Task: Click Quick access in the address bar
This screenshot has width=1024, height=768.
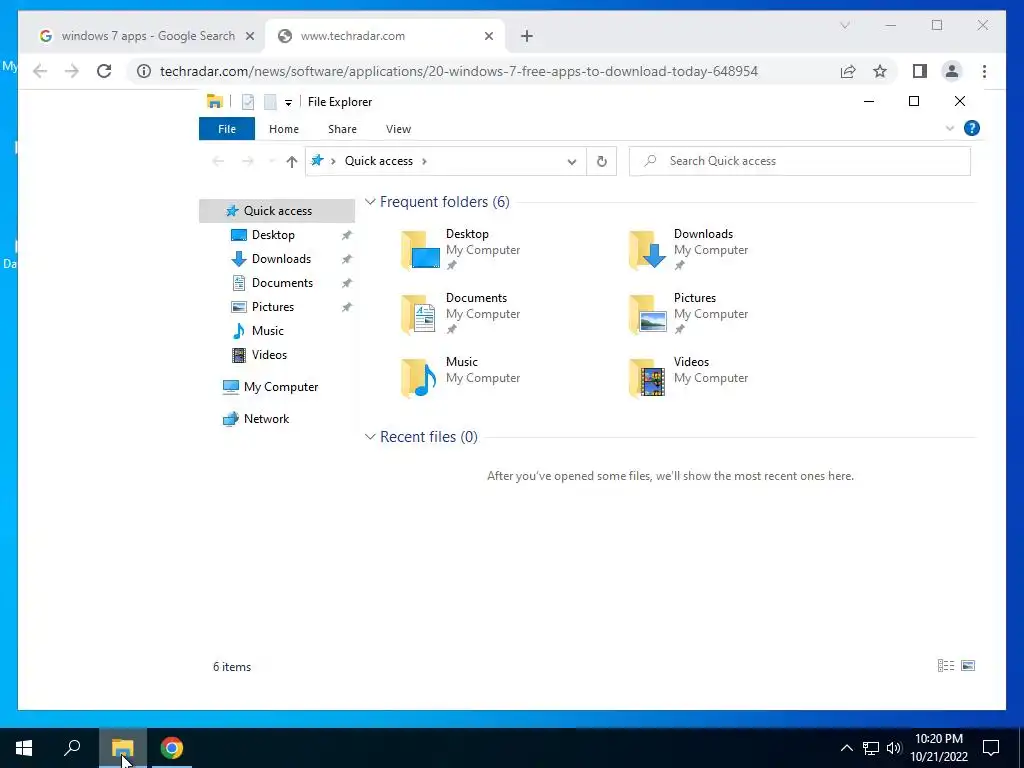Action: (379, 161)
